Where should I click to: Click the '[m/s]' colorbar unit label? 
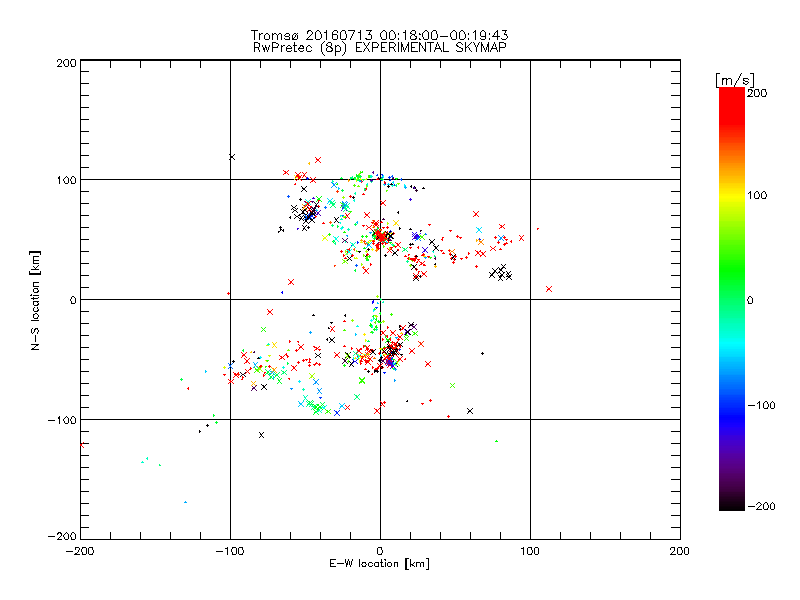pyautogui.click(x=735, y=80)
